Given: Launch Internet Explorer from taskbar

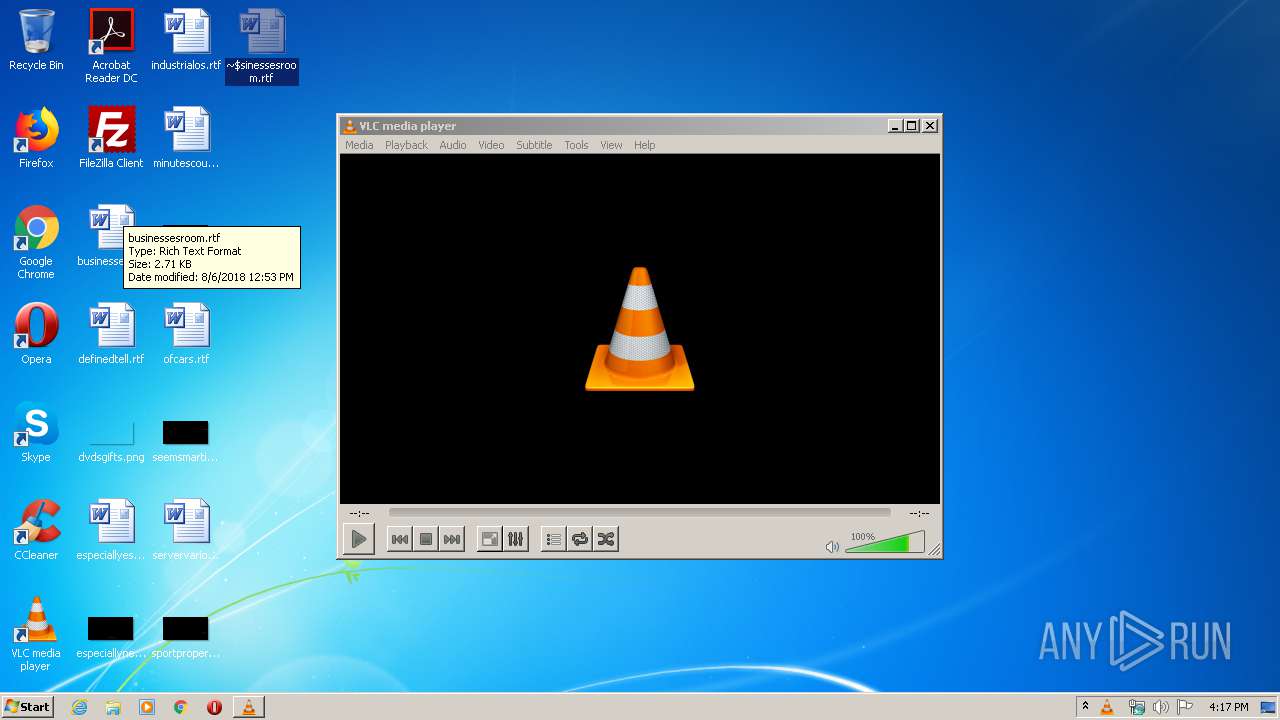Looking at the screenshot, I should pyautogui.click(x=80, y=707).
